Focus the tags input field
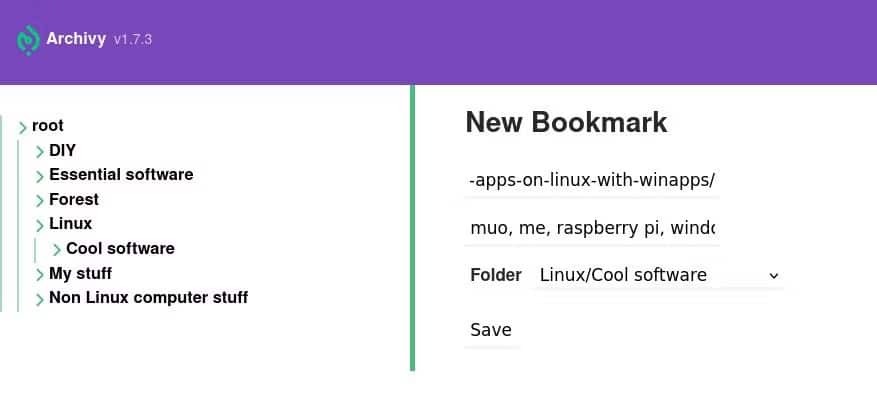877x396 pixels. [592, 229]
